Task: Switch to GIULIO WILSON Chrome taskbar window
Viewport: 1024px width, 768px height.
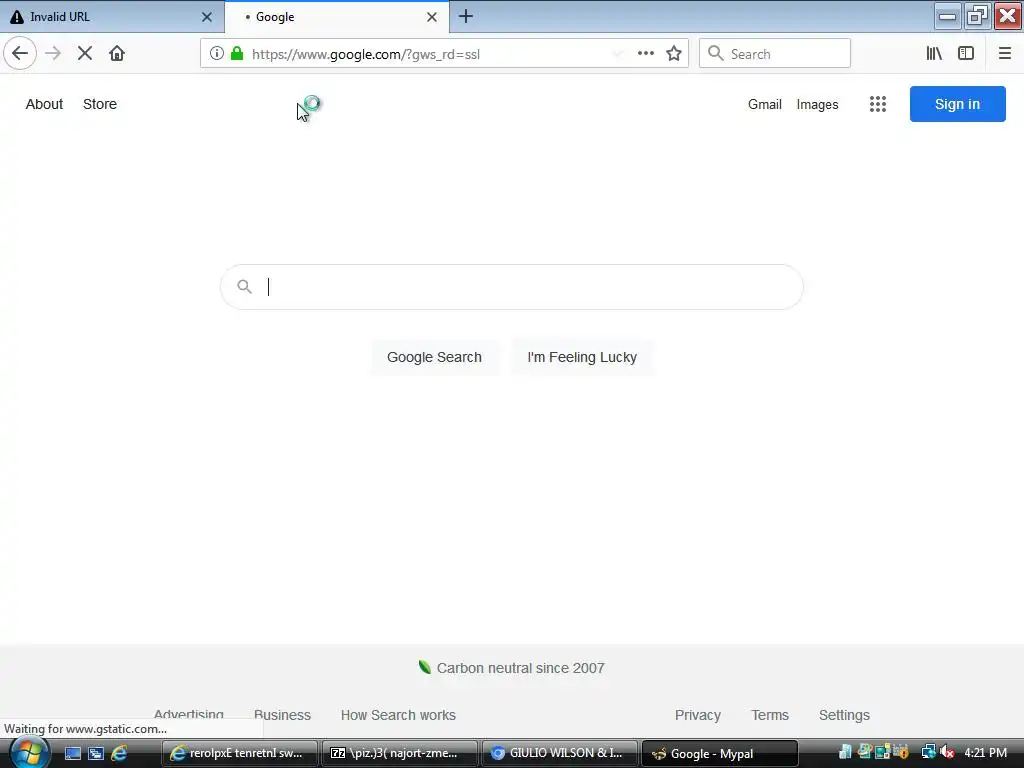Action: pyautogui.click(x=559, y=753)
